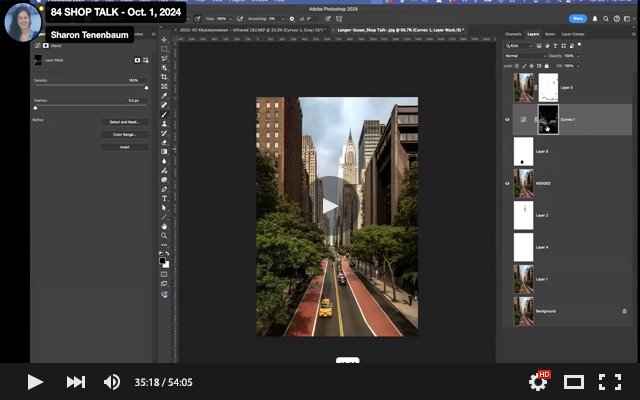
Task: Switch to Langer-Susan Shop Talk document tab
Action: 399,30
